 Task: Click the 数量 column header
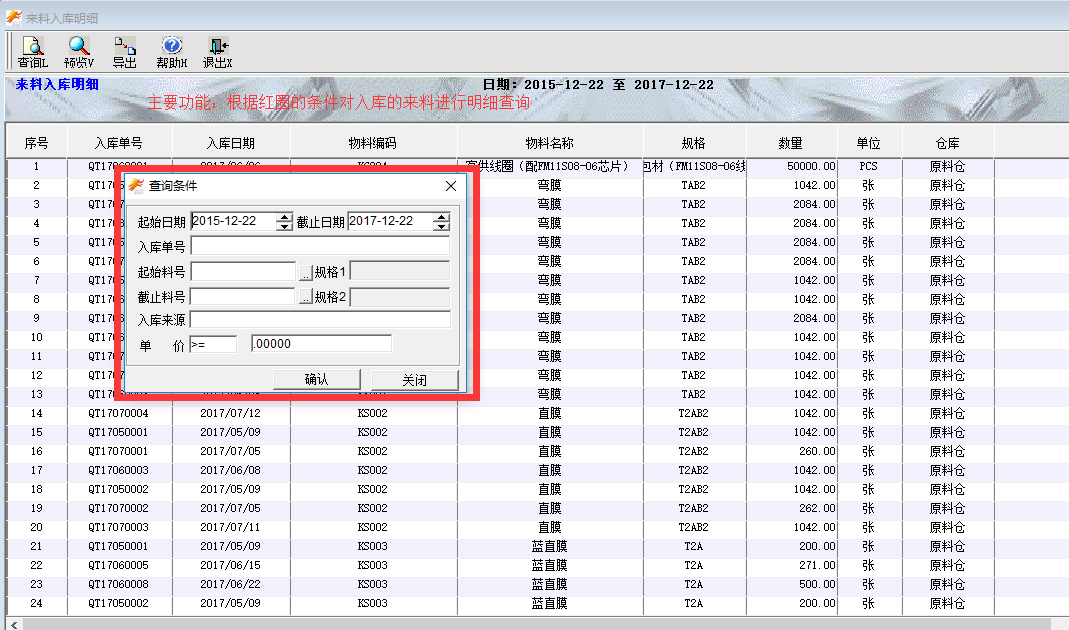tap(791, 142)
